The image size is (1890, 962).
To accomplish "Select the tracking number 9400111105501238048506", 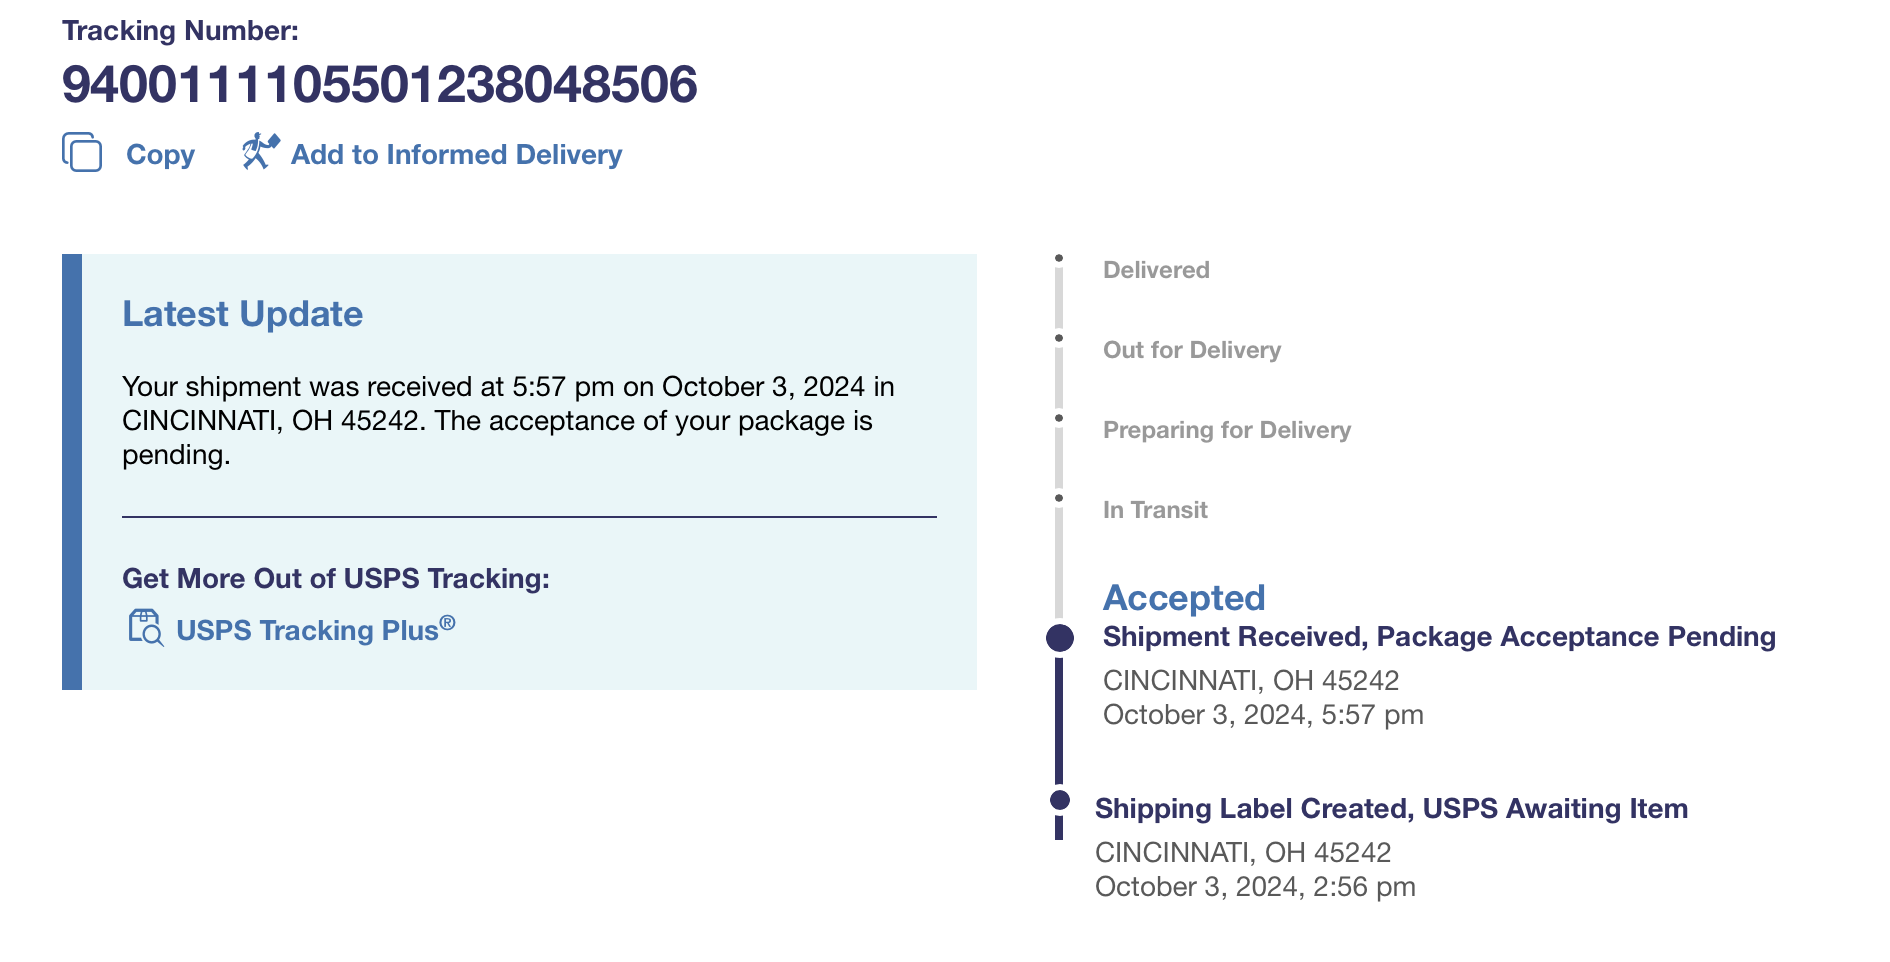I will 379,84.
